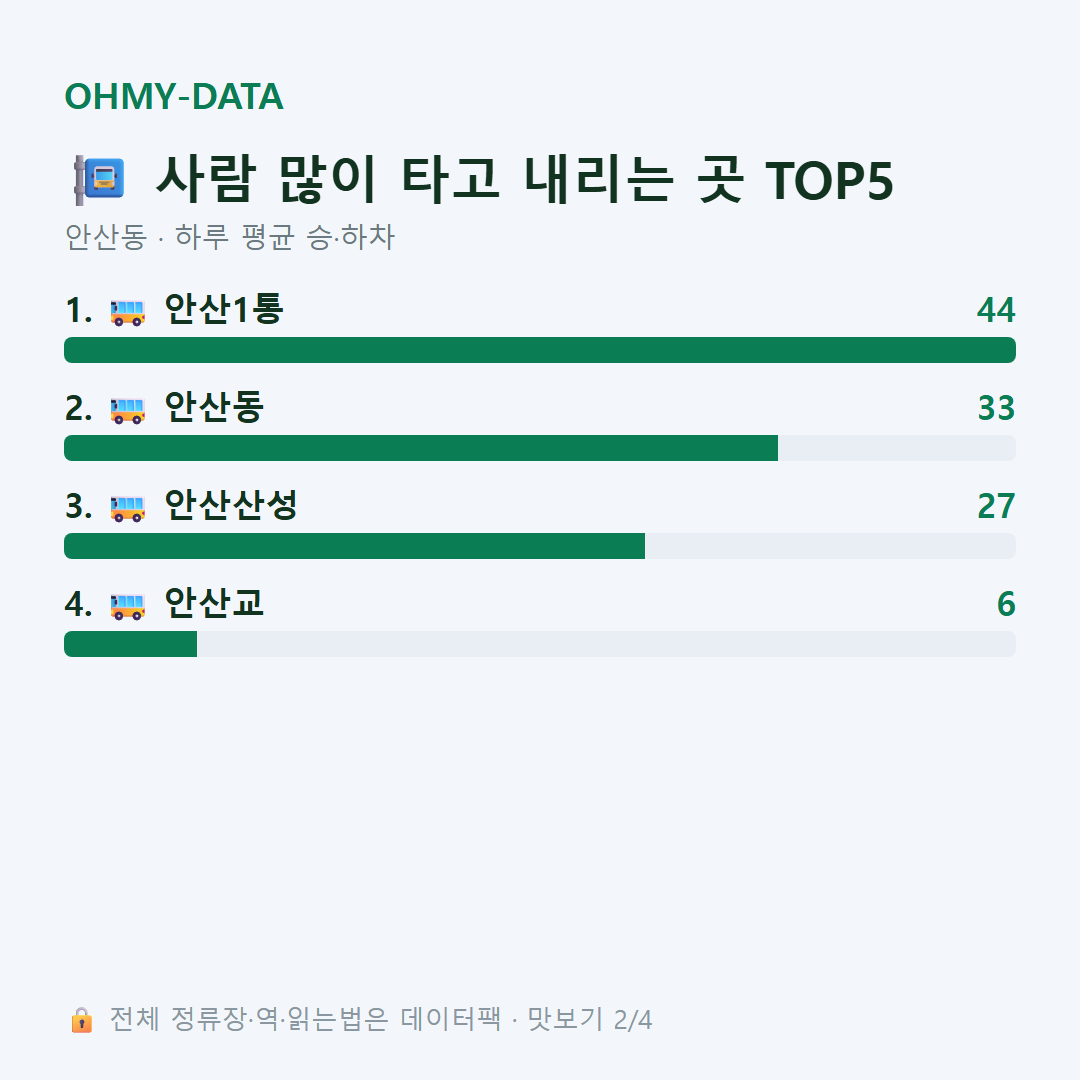The height and width of the screenshot is (1080, 1080).
Task: Select the 안산동 stop name in ranking
Action: pos(214,407)
